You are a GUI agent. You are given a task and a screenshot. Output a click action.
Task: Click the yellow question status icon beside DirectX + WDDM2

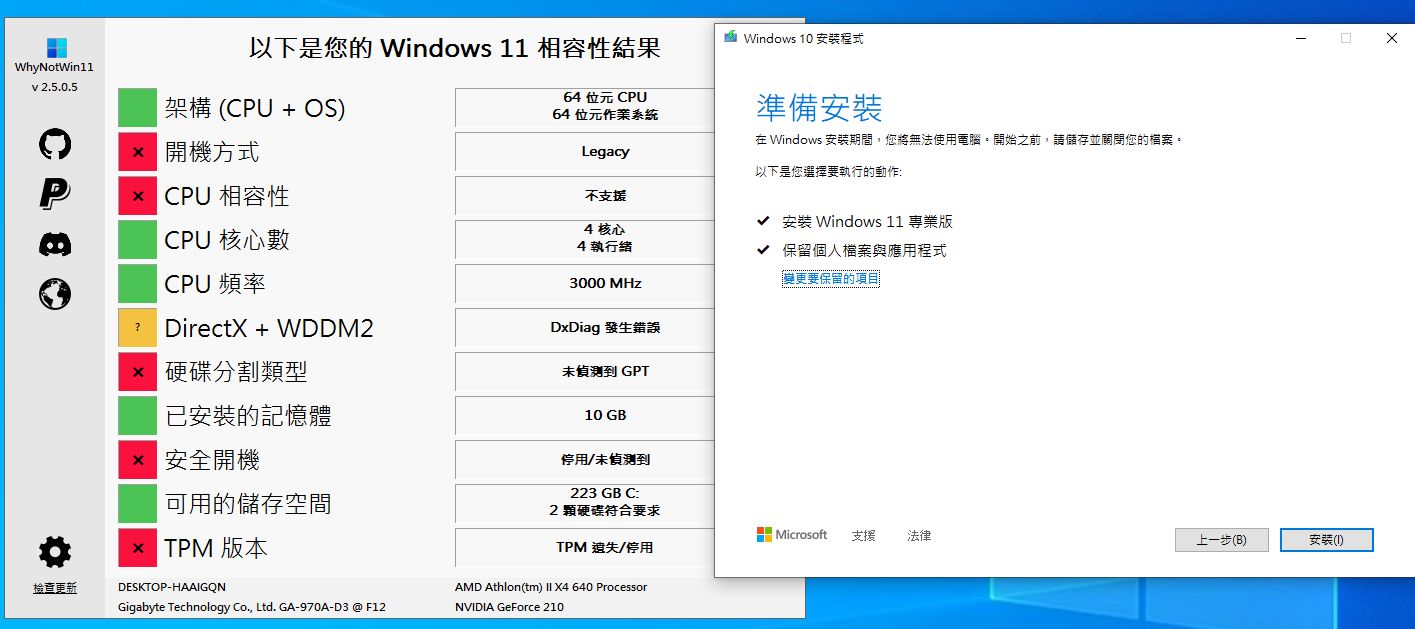[137, 327]
